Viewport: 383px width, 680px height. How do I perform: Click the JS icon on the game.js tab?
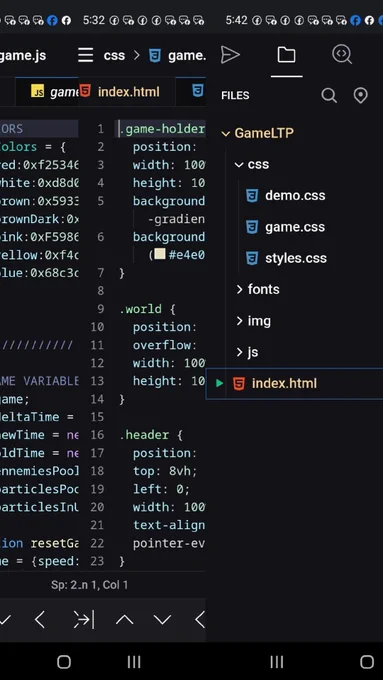37,91
